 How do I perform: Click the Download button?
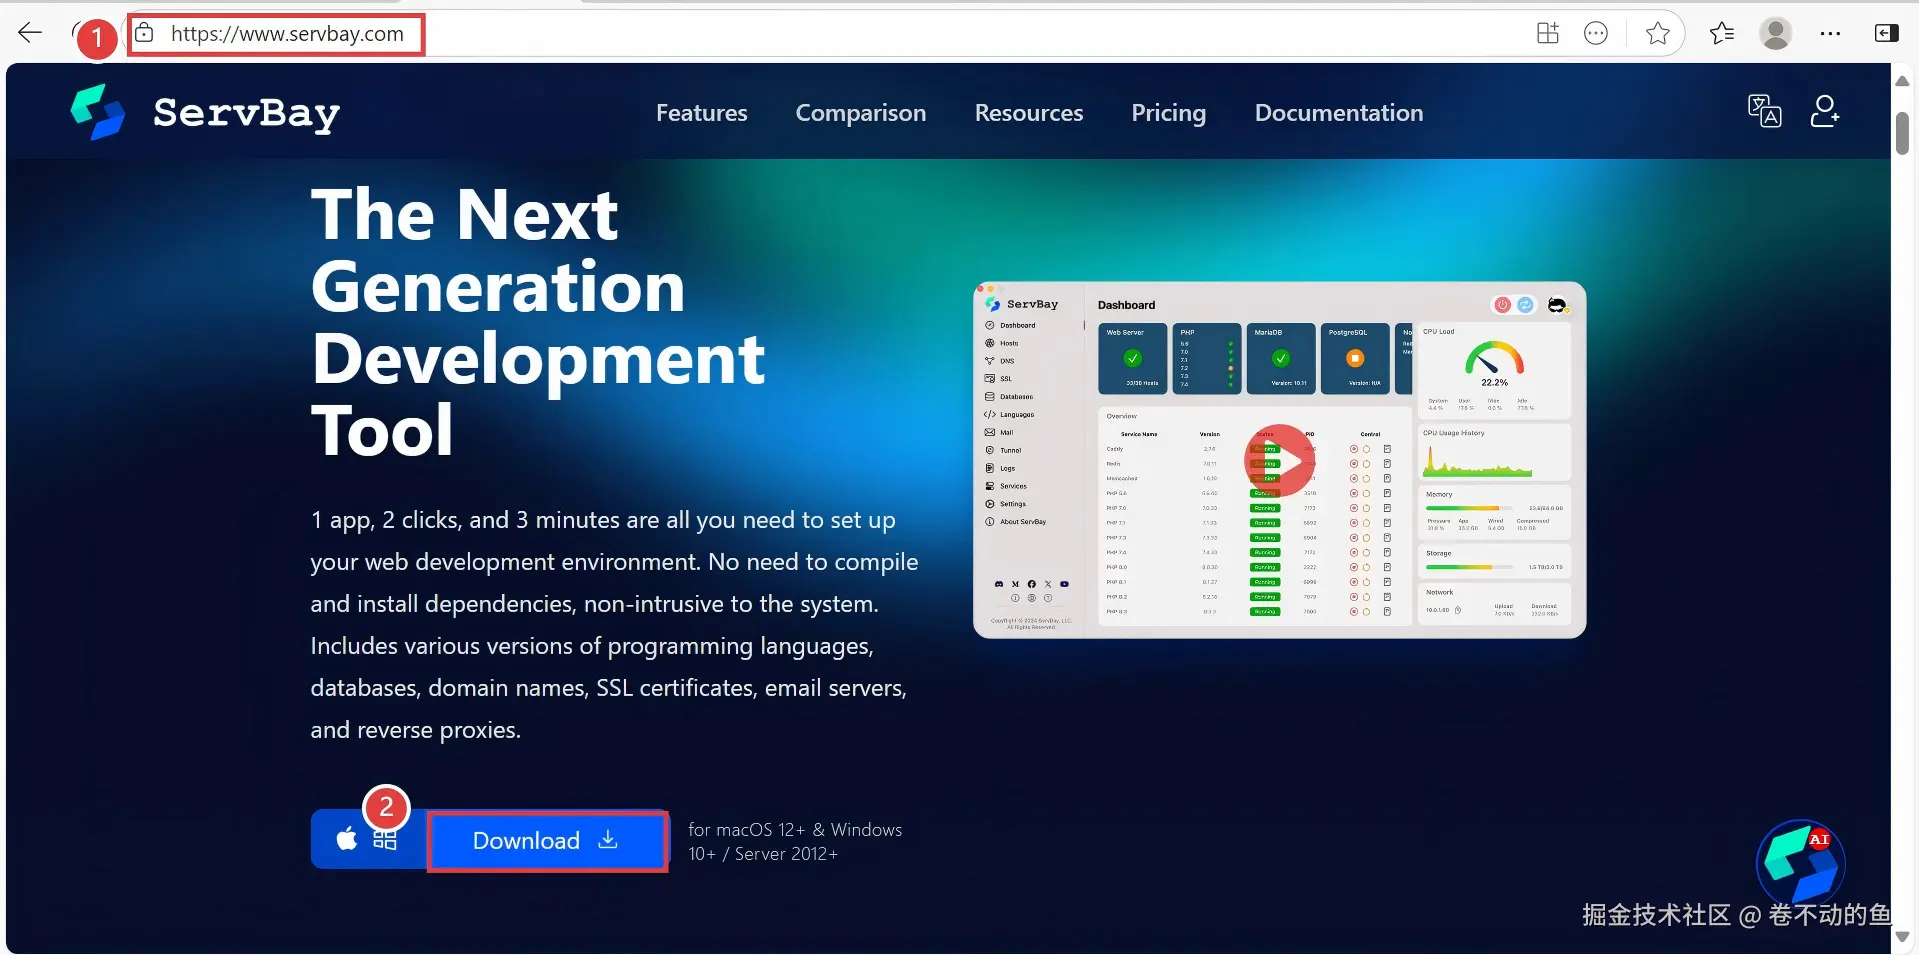tap(547, 841)
